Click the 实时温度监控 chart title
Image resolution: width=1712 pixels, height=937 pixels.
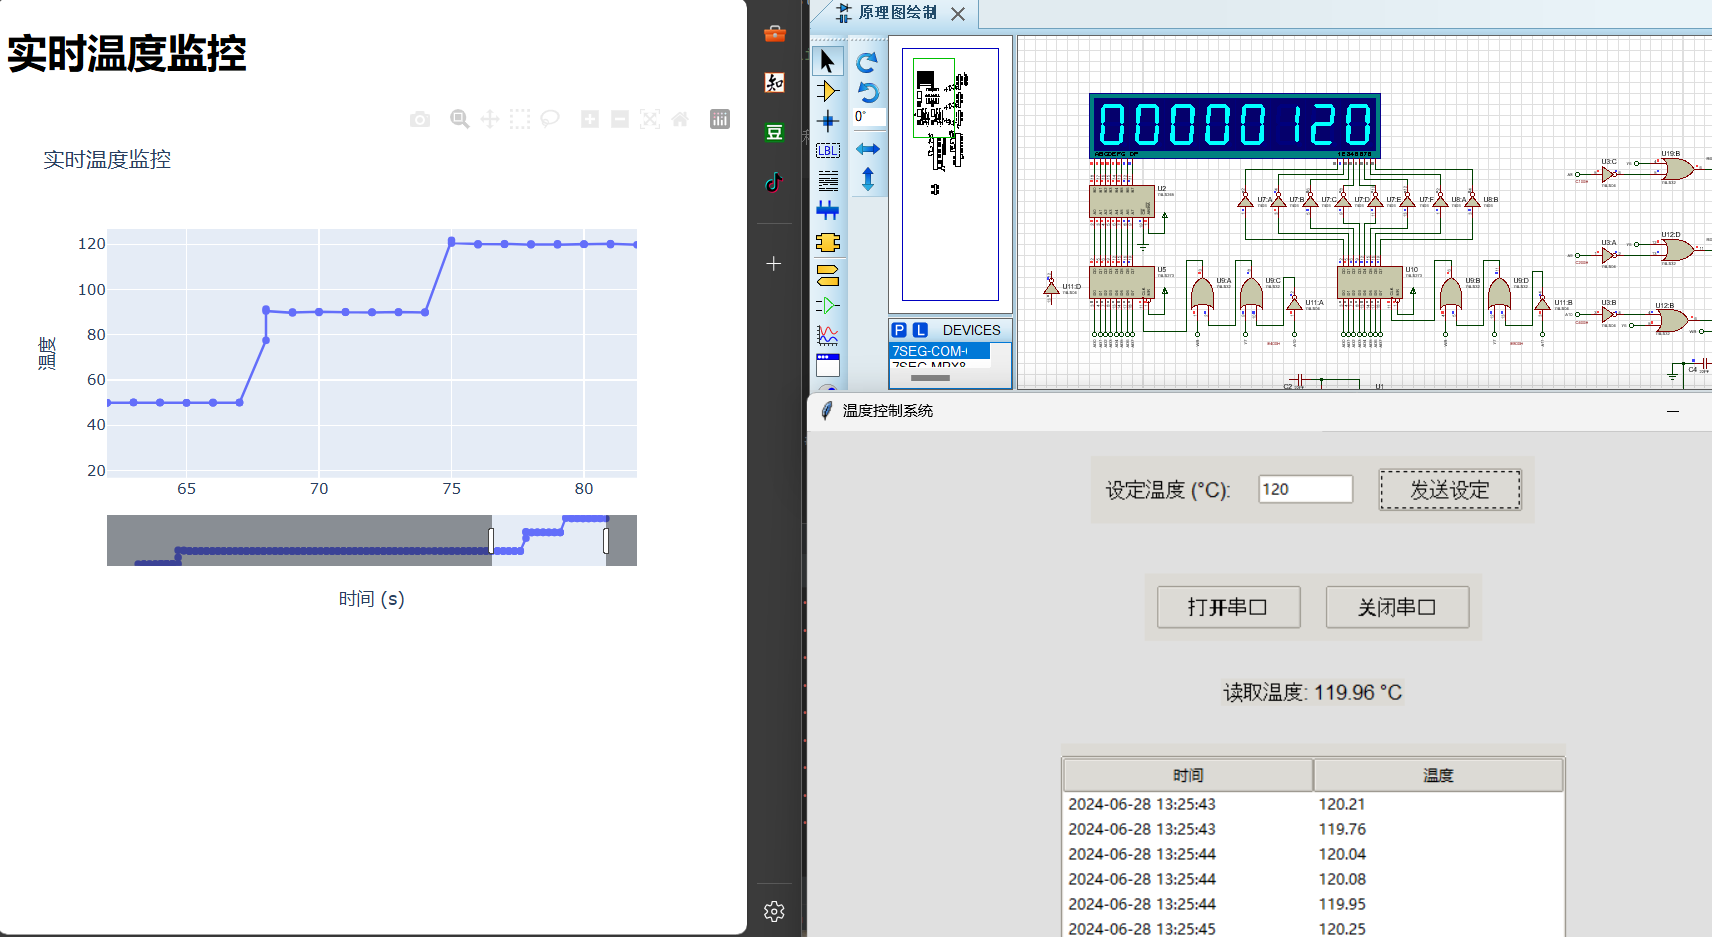[107, 159]
